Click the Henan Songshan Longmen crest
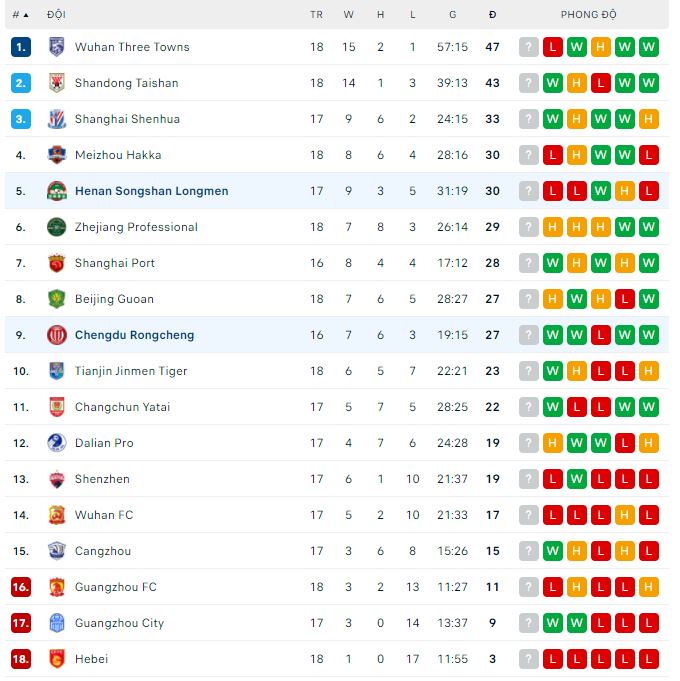Image resolution: width=680 pixels, height=681 pixels. [57, 191]
